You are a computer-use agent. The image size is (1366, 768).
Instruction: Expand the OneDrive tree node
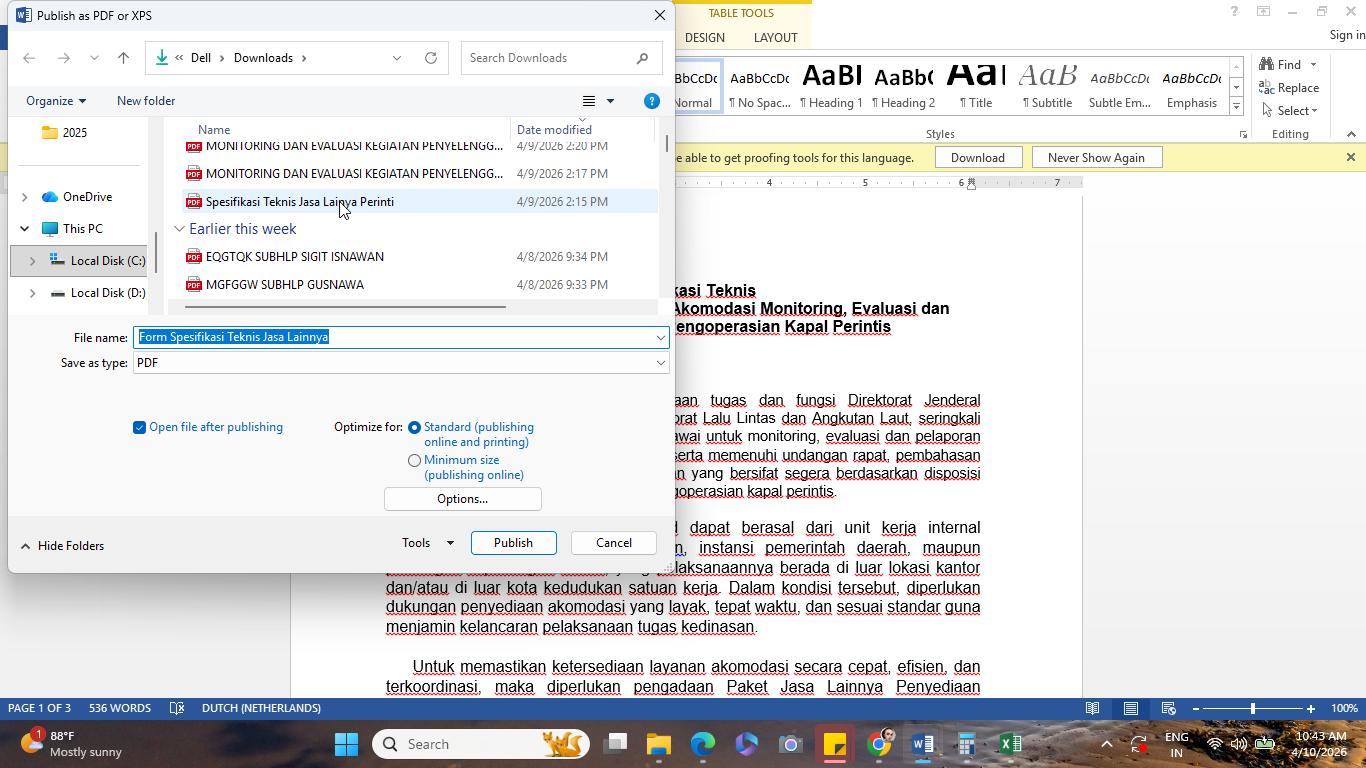click(x=24, y=197)
